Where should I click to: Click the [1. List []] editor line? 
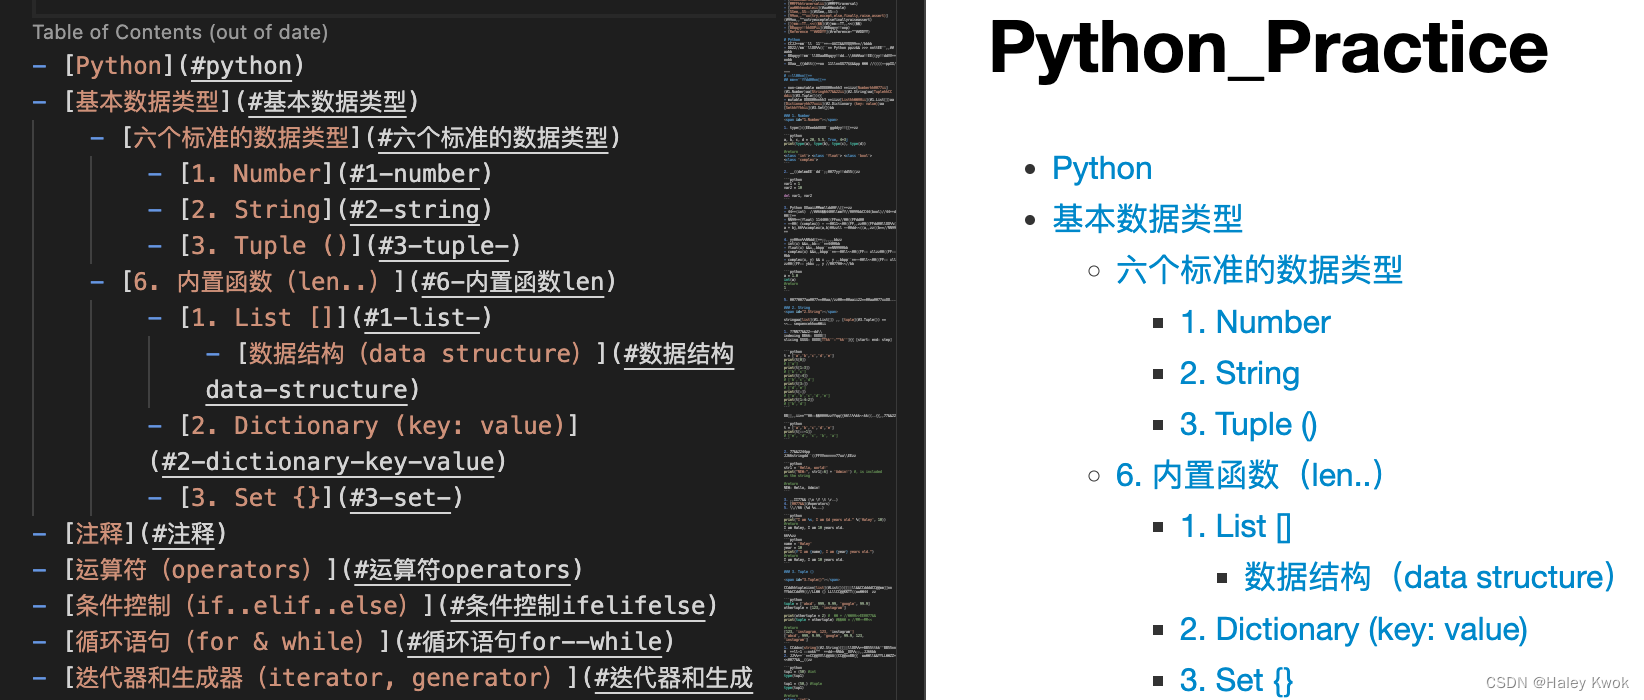[320, 318]
